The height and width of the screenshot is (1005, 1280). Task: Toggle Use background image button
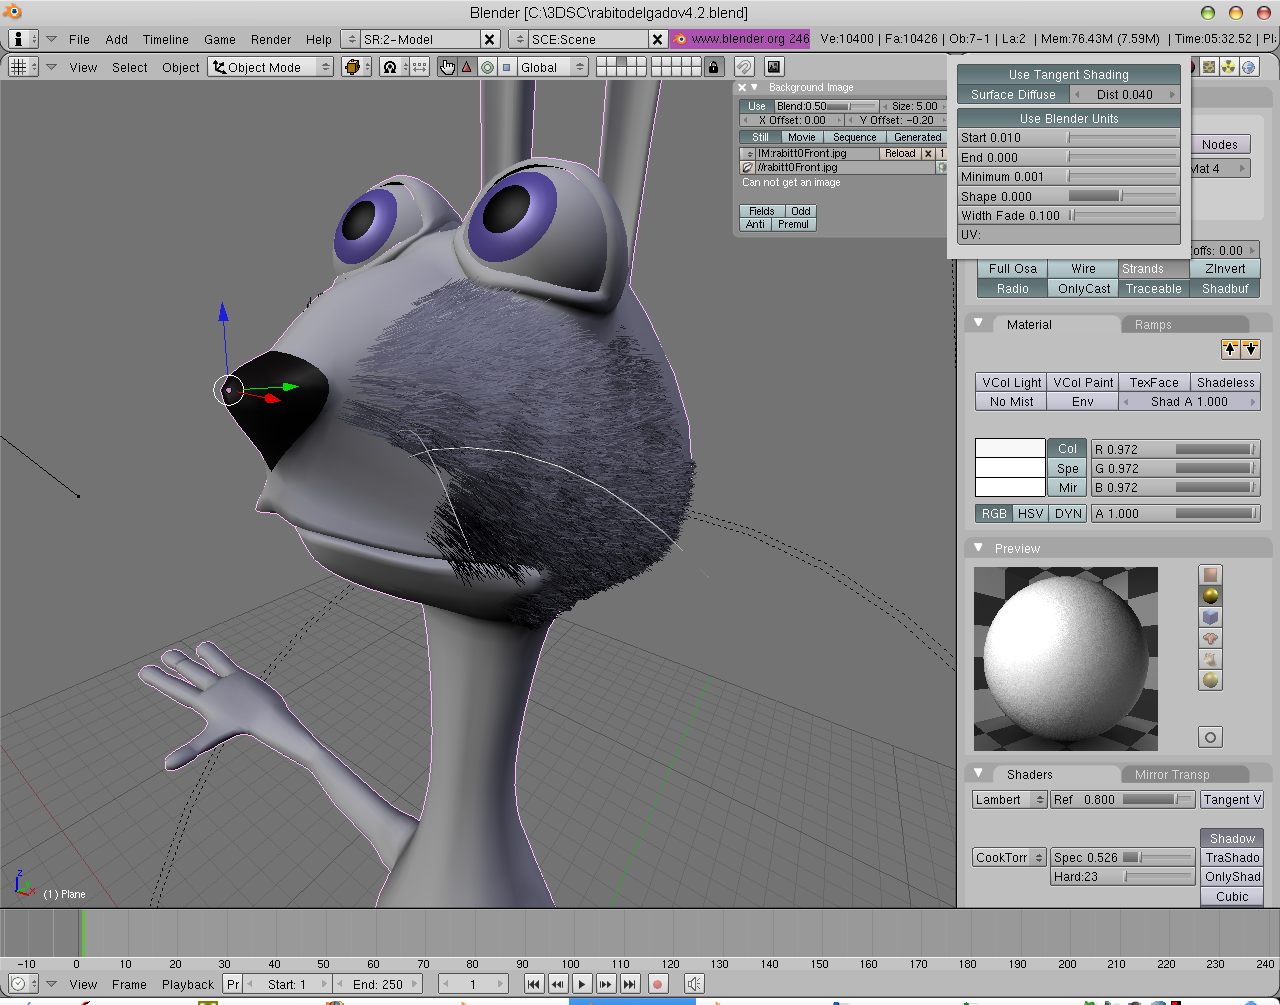pyautogui.click(x=756, y=106)
